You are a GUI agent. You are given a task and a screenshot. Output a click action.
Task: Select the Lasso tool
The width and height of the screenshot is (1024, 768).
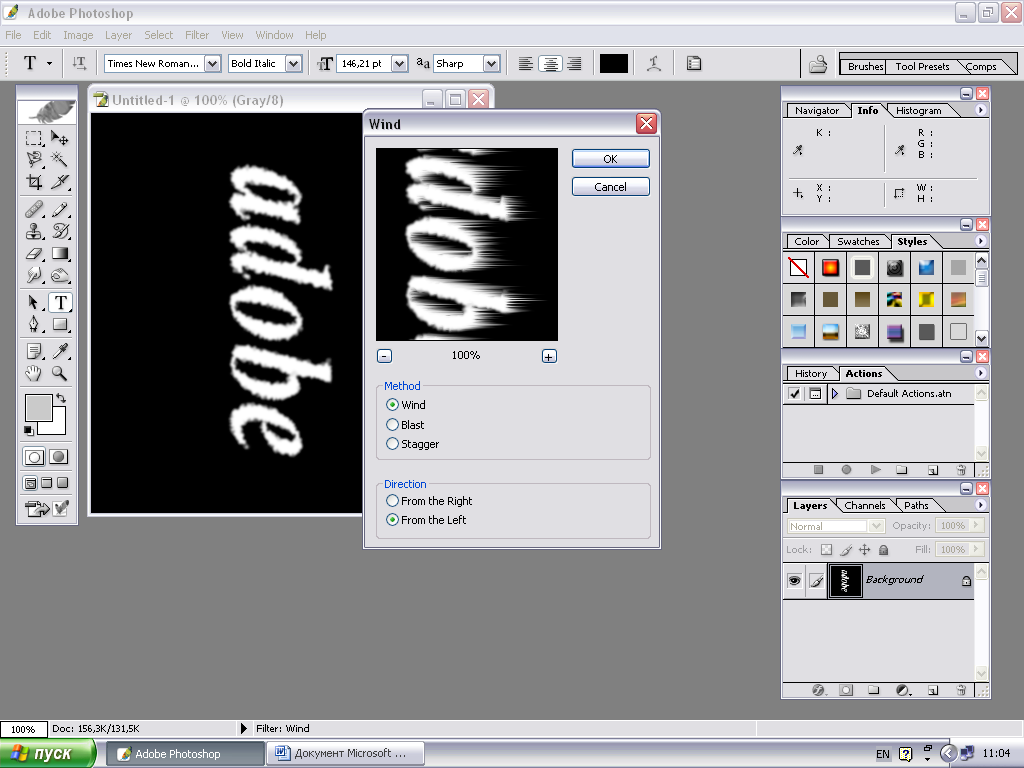34,159
